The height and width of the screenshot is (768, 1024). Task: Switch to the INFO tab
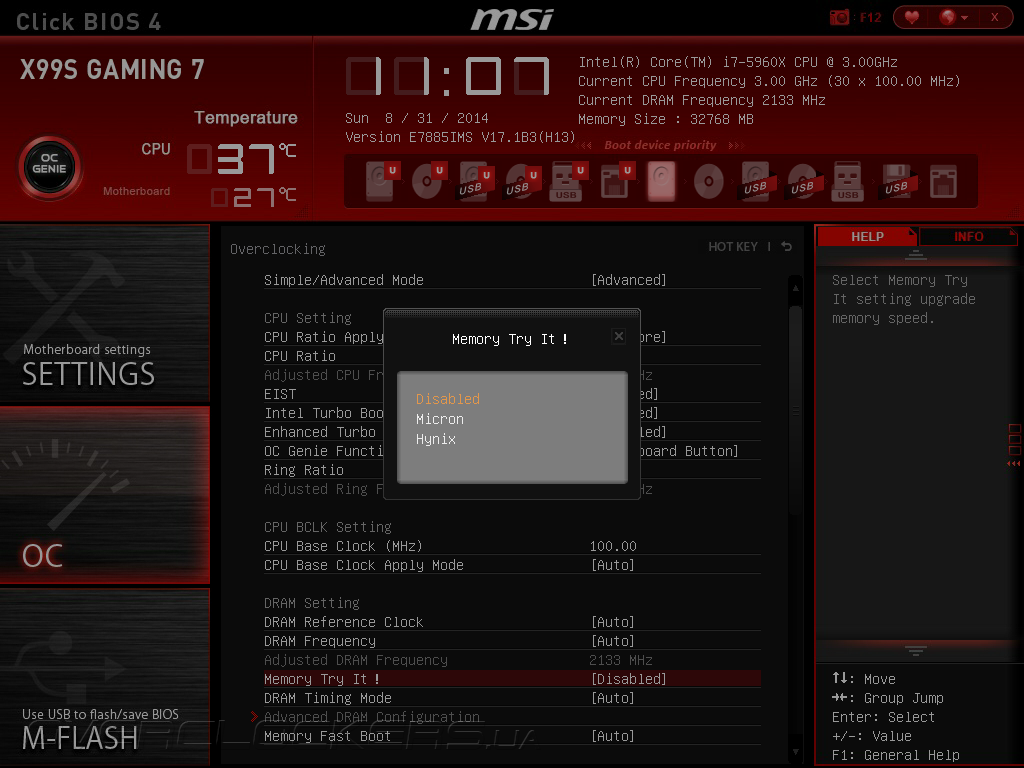[x=968, y=236]
